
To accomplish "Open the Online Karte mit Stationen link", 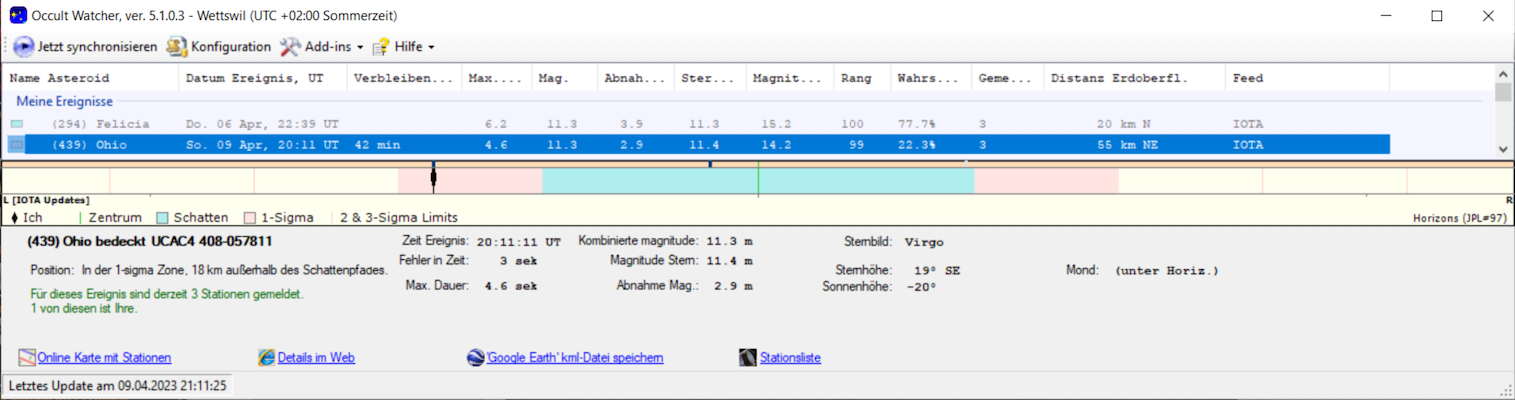I will 104,358.
